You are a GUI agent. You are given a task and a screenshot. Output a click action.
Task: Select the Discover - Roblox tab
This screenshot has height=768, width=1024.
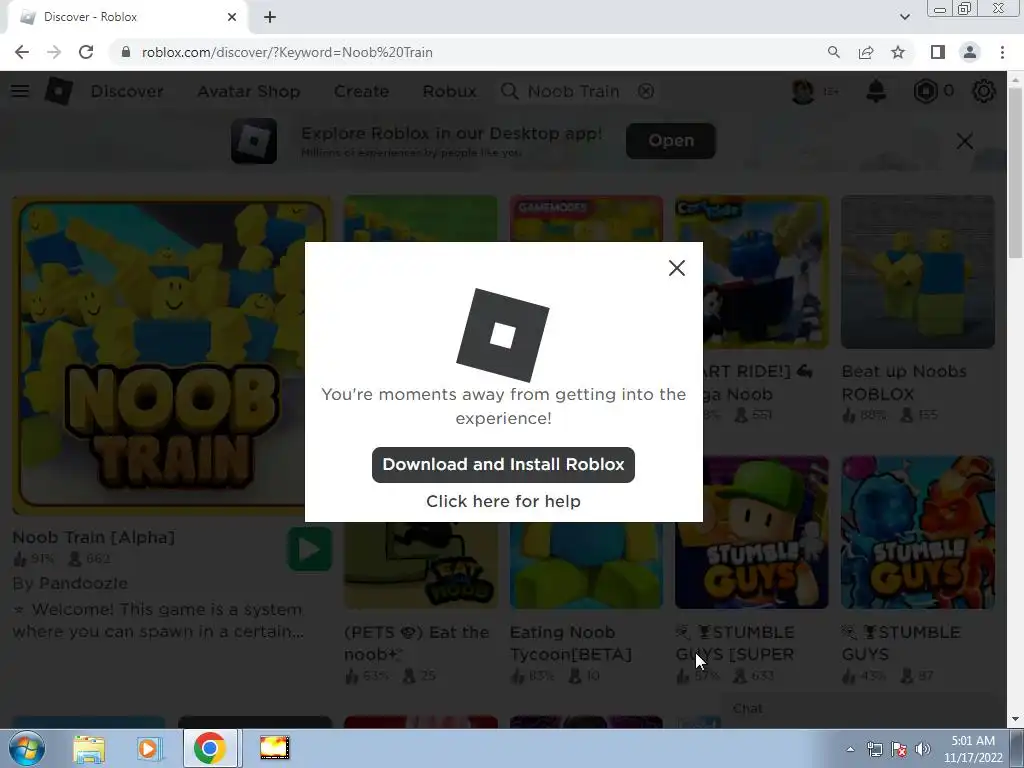[127, 17]
